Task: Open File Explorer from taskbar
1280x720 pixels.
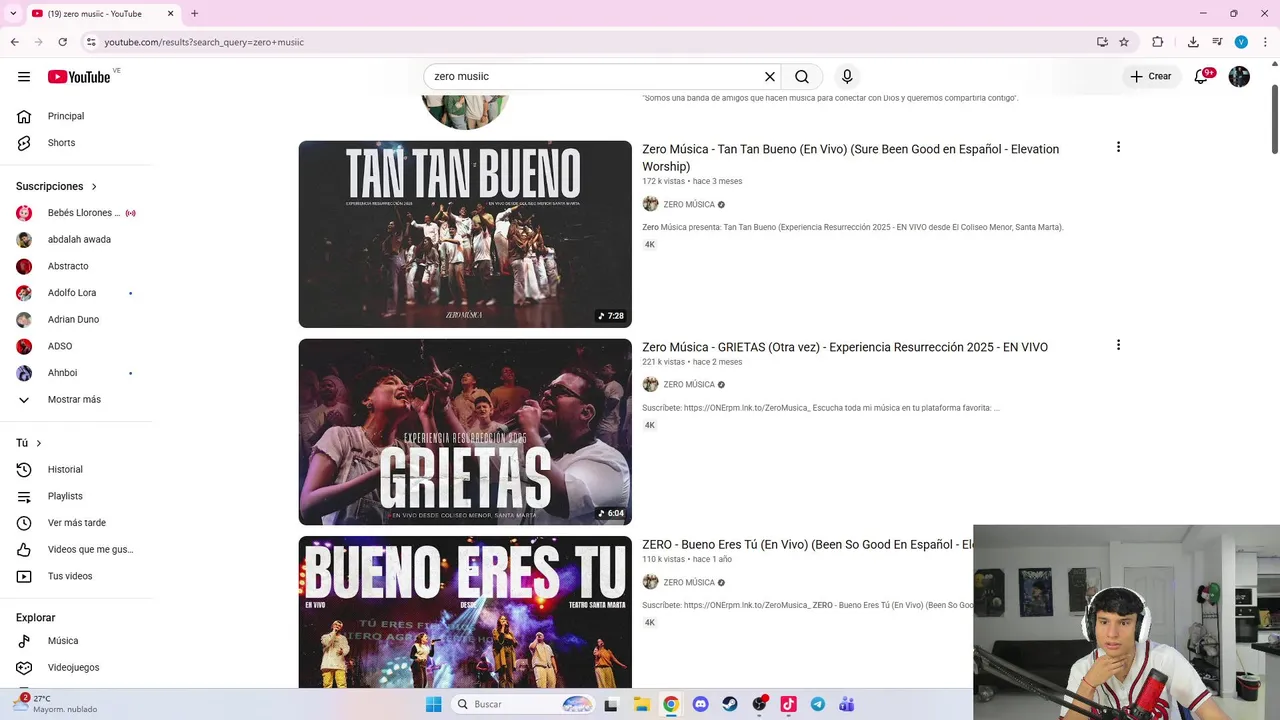Action: (x=641, y=704)
